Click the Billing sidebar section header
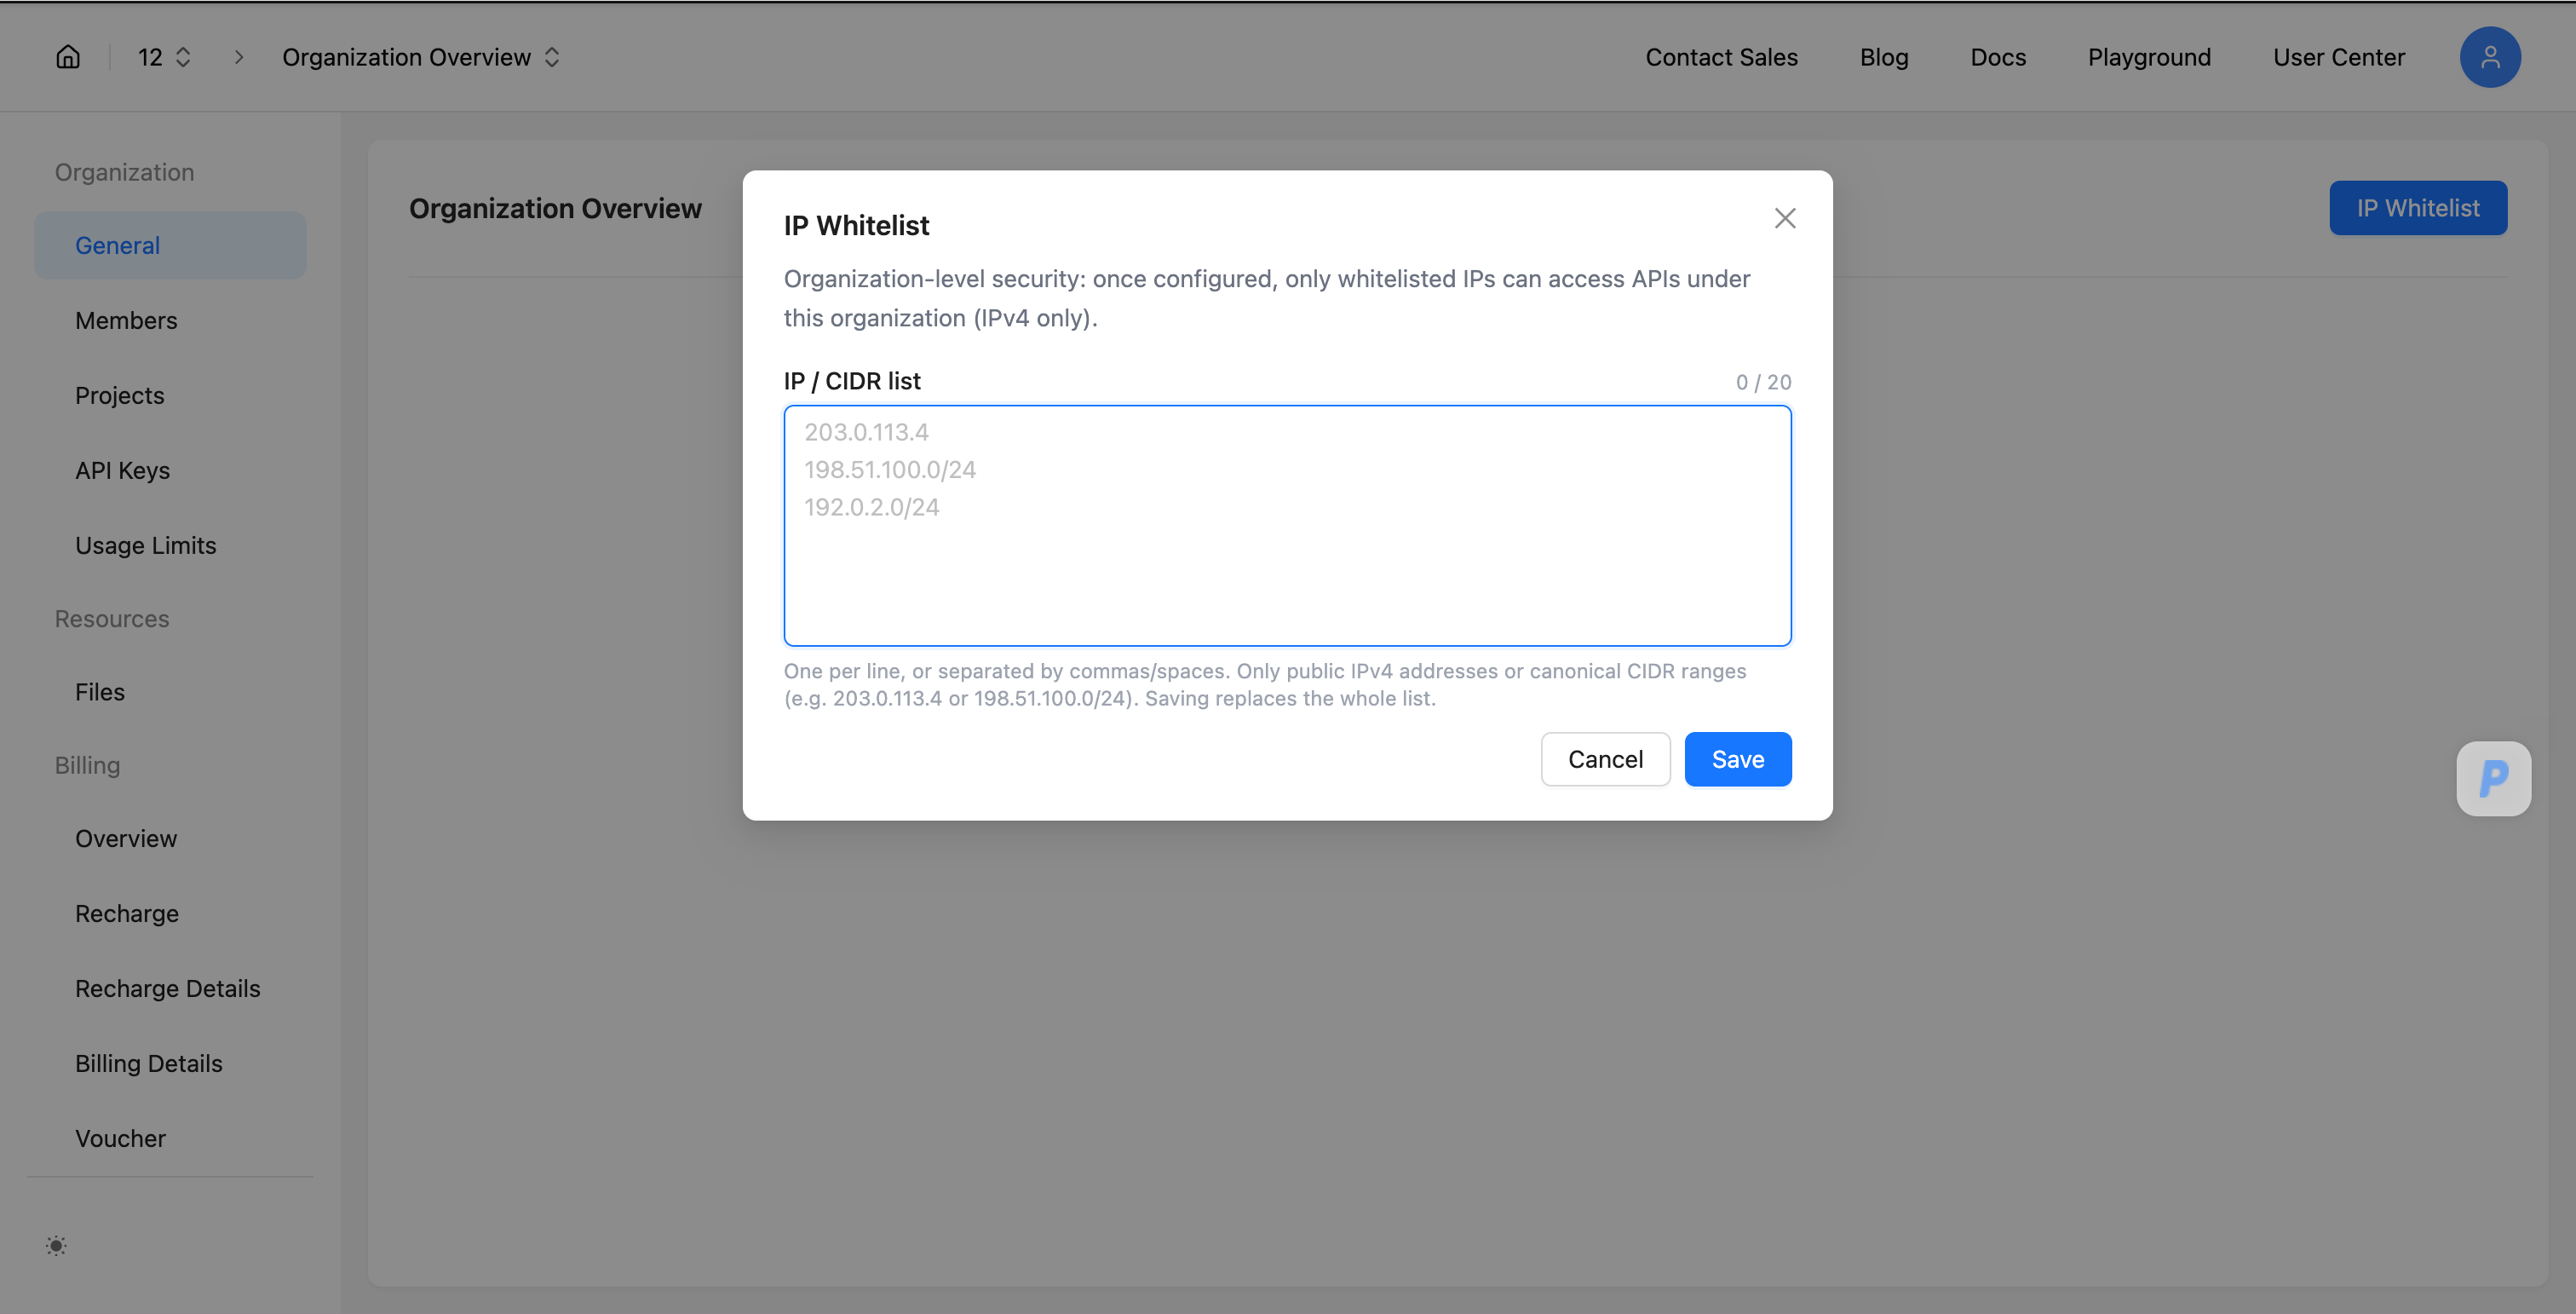Image resolution: width=2576 pixels, height=1314 pixels. (87, 765)
